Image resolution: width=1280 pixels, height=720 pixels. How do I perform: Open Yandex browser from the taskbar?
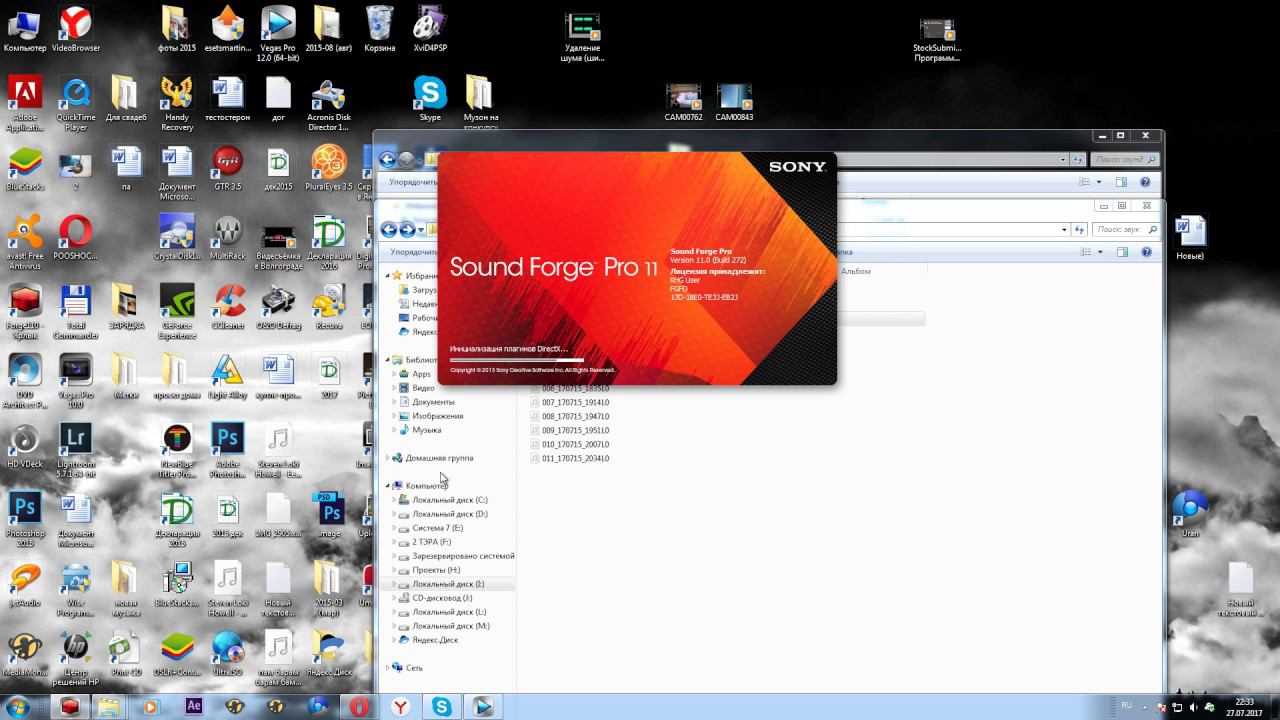[x=400, y=706]
